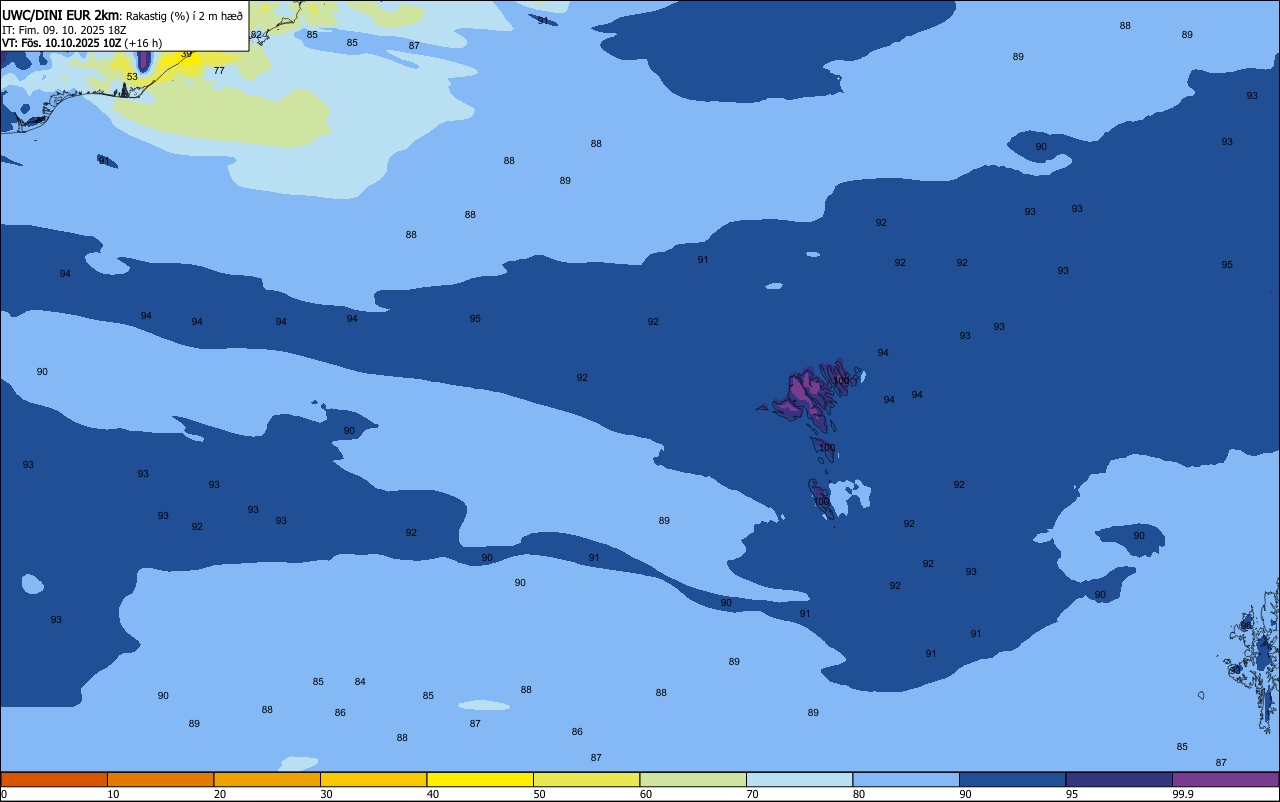Click the amber 20–30 legend swatch
Screen dimensions: 1280x802
[267, 779]
